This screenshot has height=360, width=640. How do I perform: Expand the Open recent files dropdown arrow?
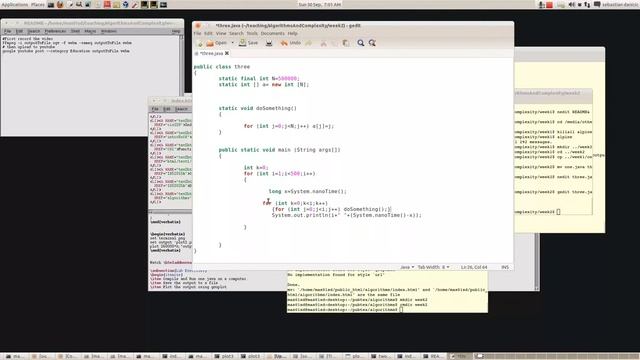(x=233, y=43)
